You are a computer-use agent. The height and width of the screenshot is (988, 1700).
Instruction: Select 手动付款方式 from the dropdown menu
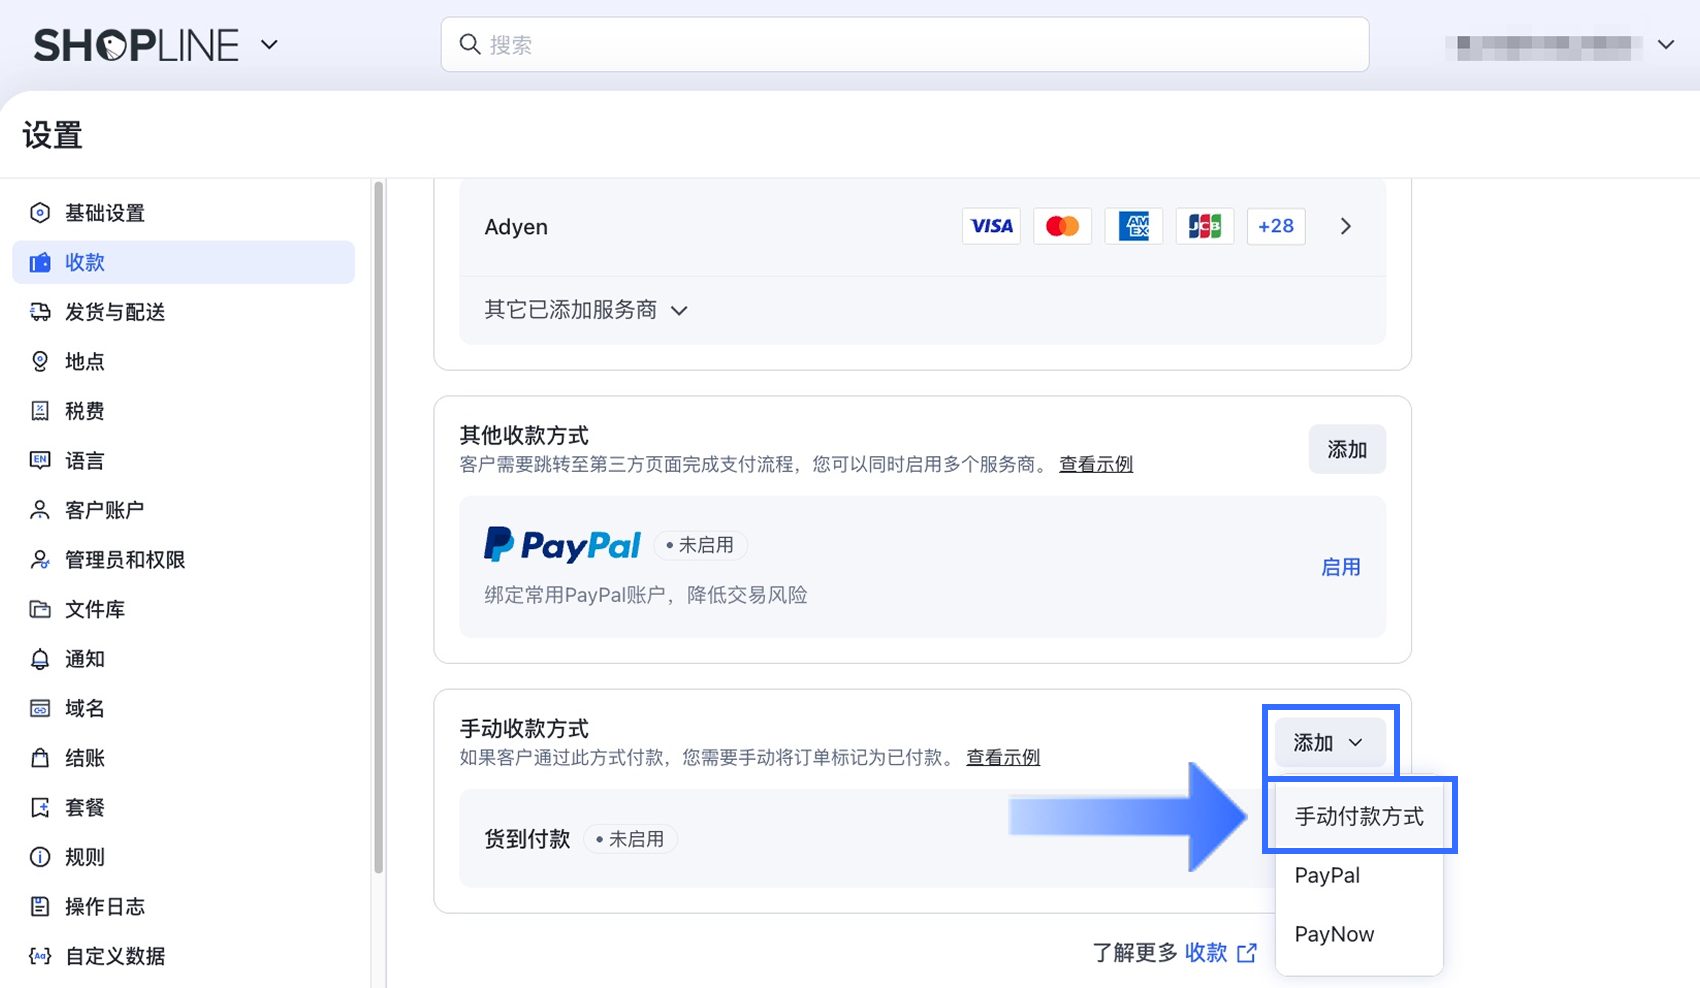[1359, 816]
